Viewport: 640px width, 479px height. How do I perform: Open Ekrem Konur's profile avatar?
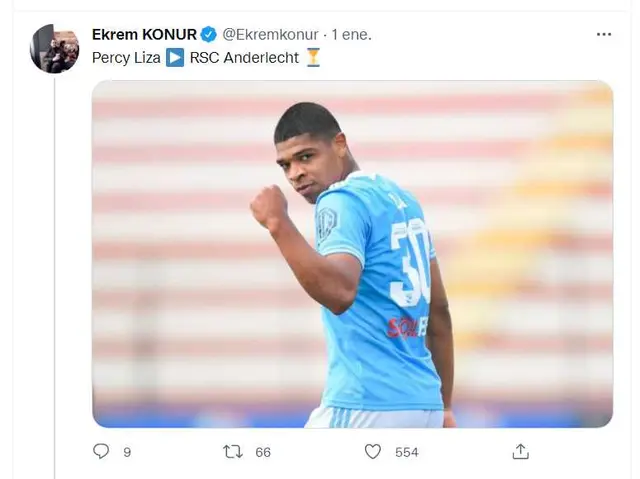click(x=54, y=49)
